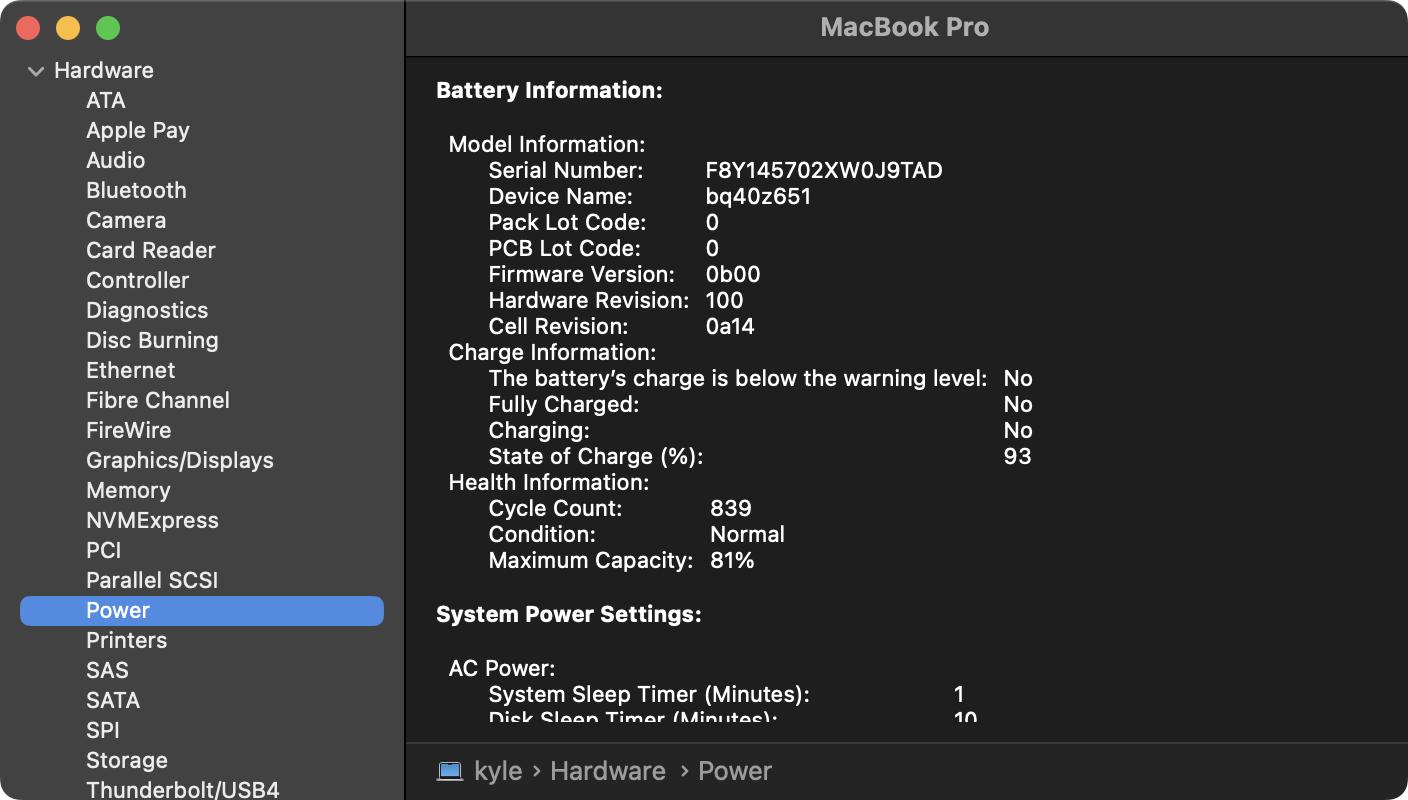Open Card Reader information
Screen dimensions: 1408x800
[x=151, y=250]
